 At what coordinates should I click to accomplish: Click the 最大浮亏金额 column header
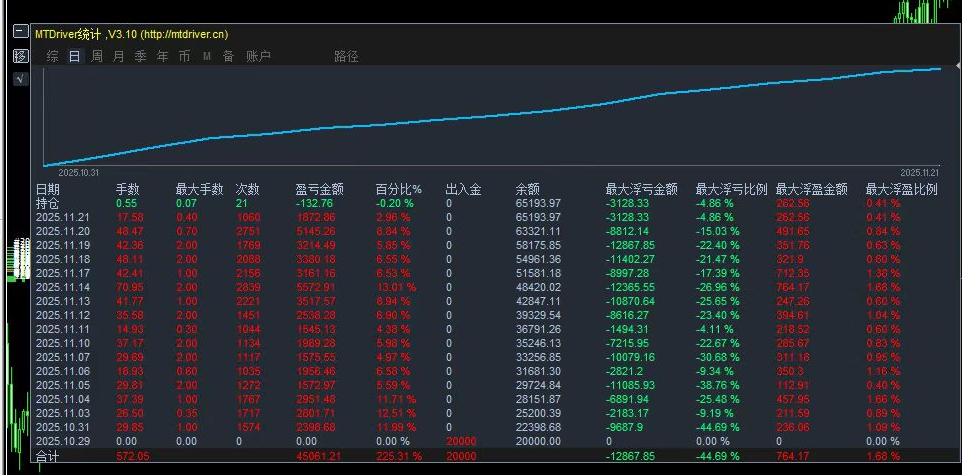pos(642,189)
